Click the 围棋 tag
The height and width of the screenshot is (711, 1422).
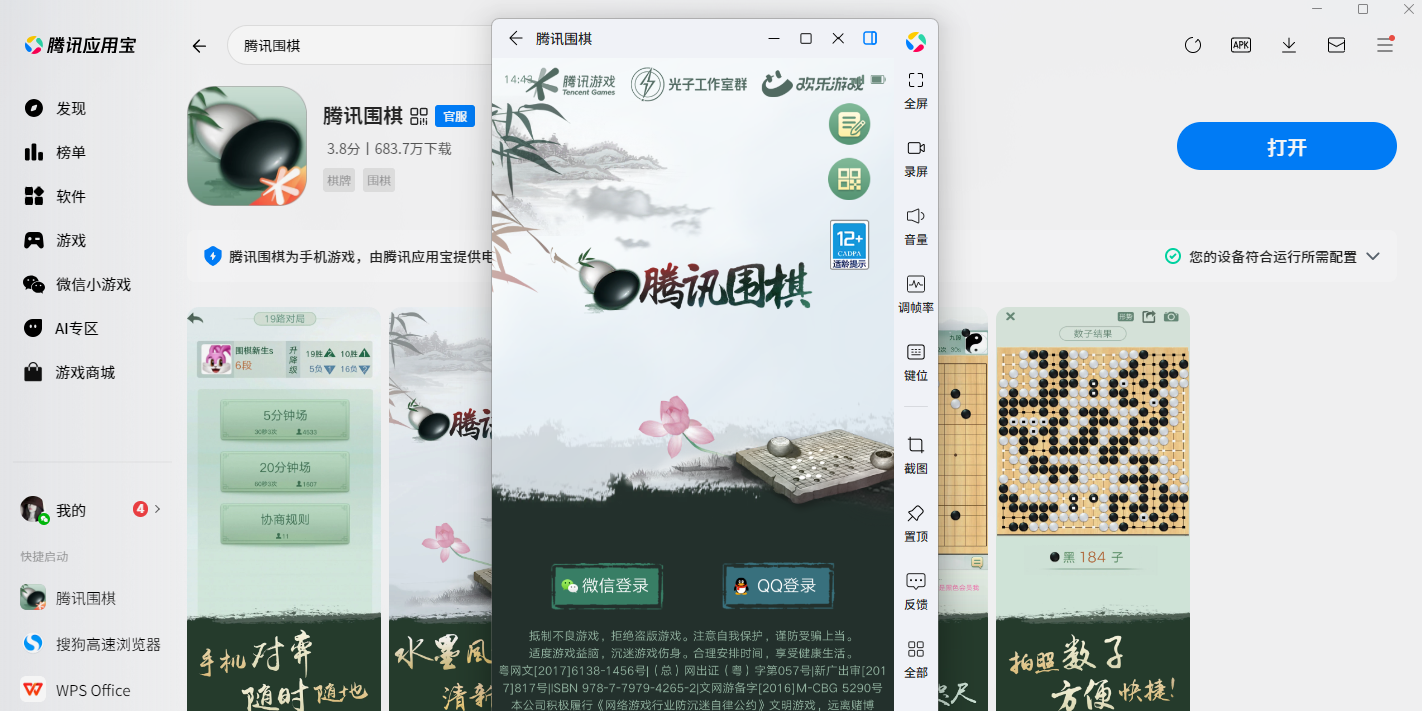(379, 180)
